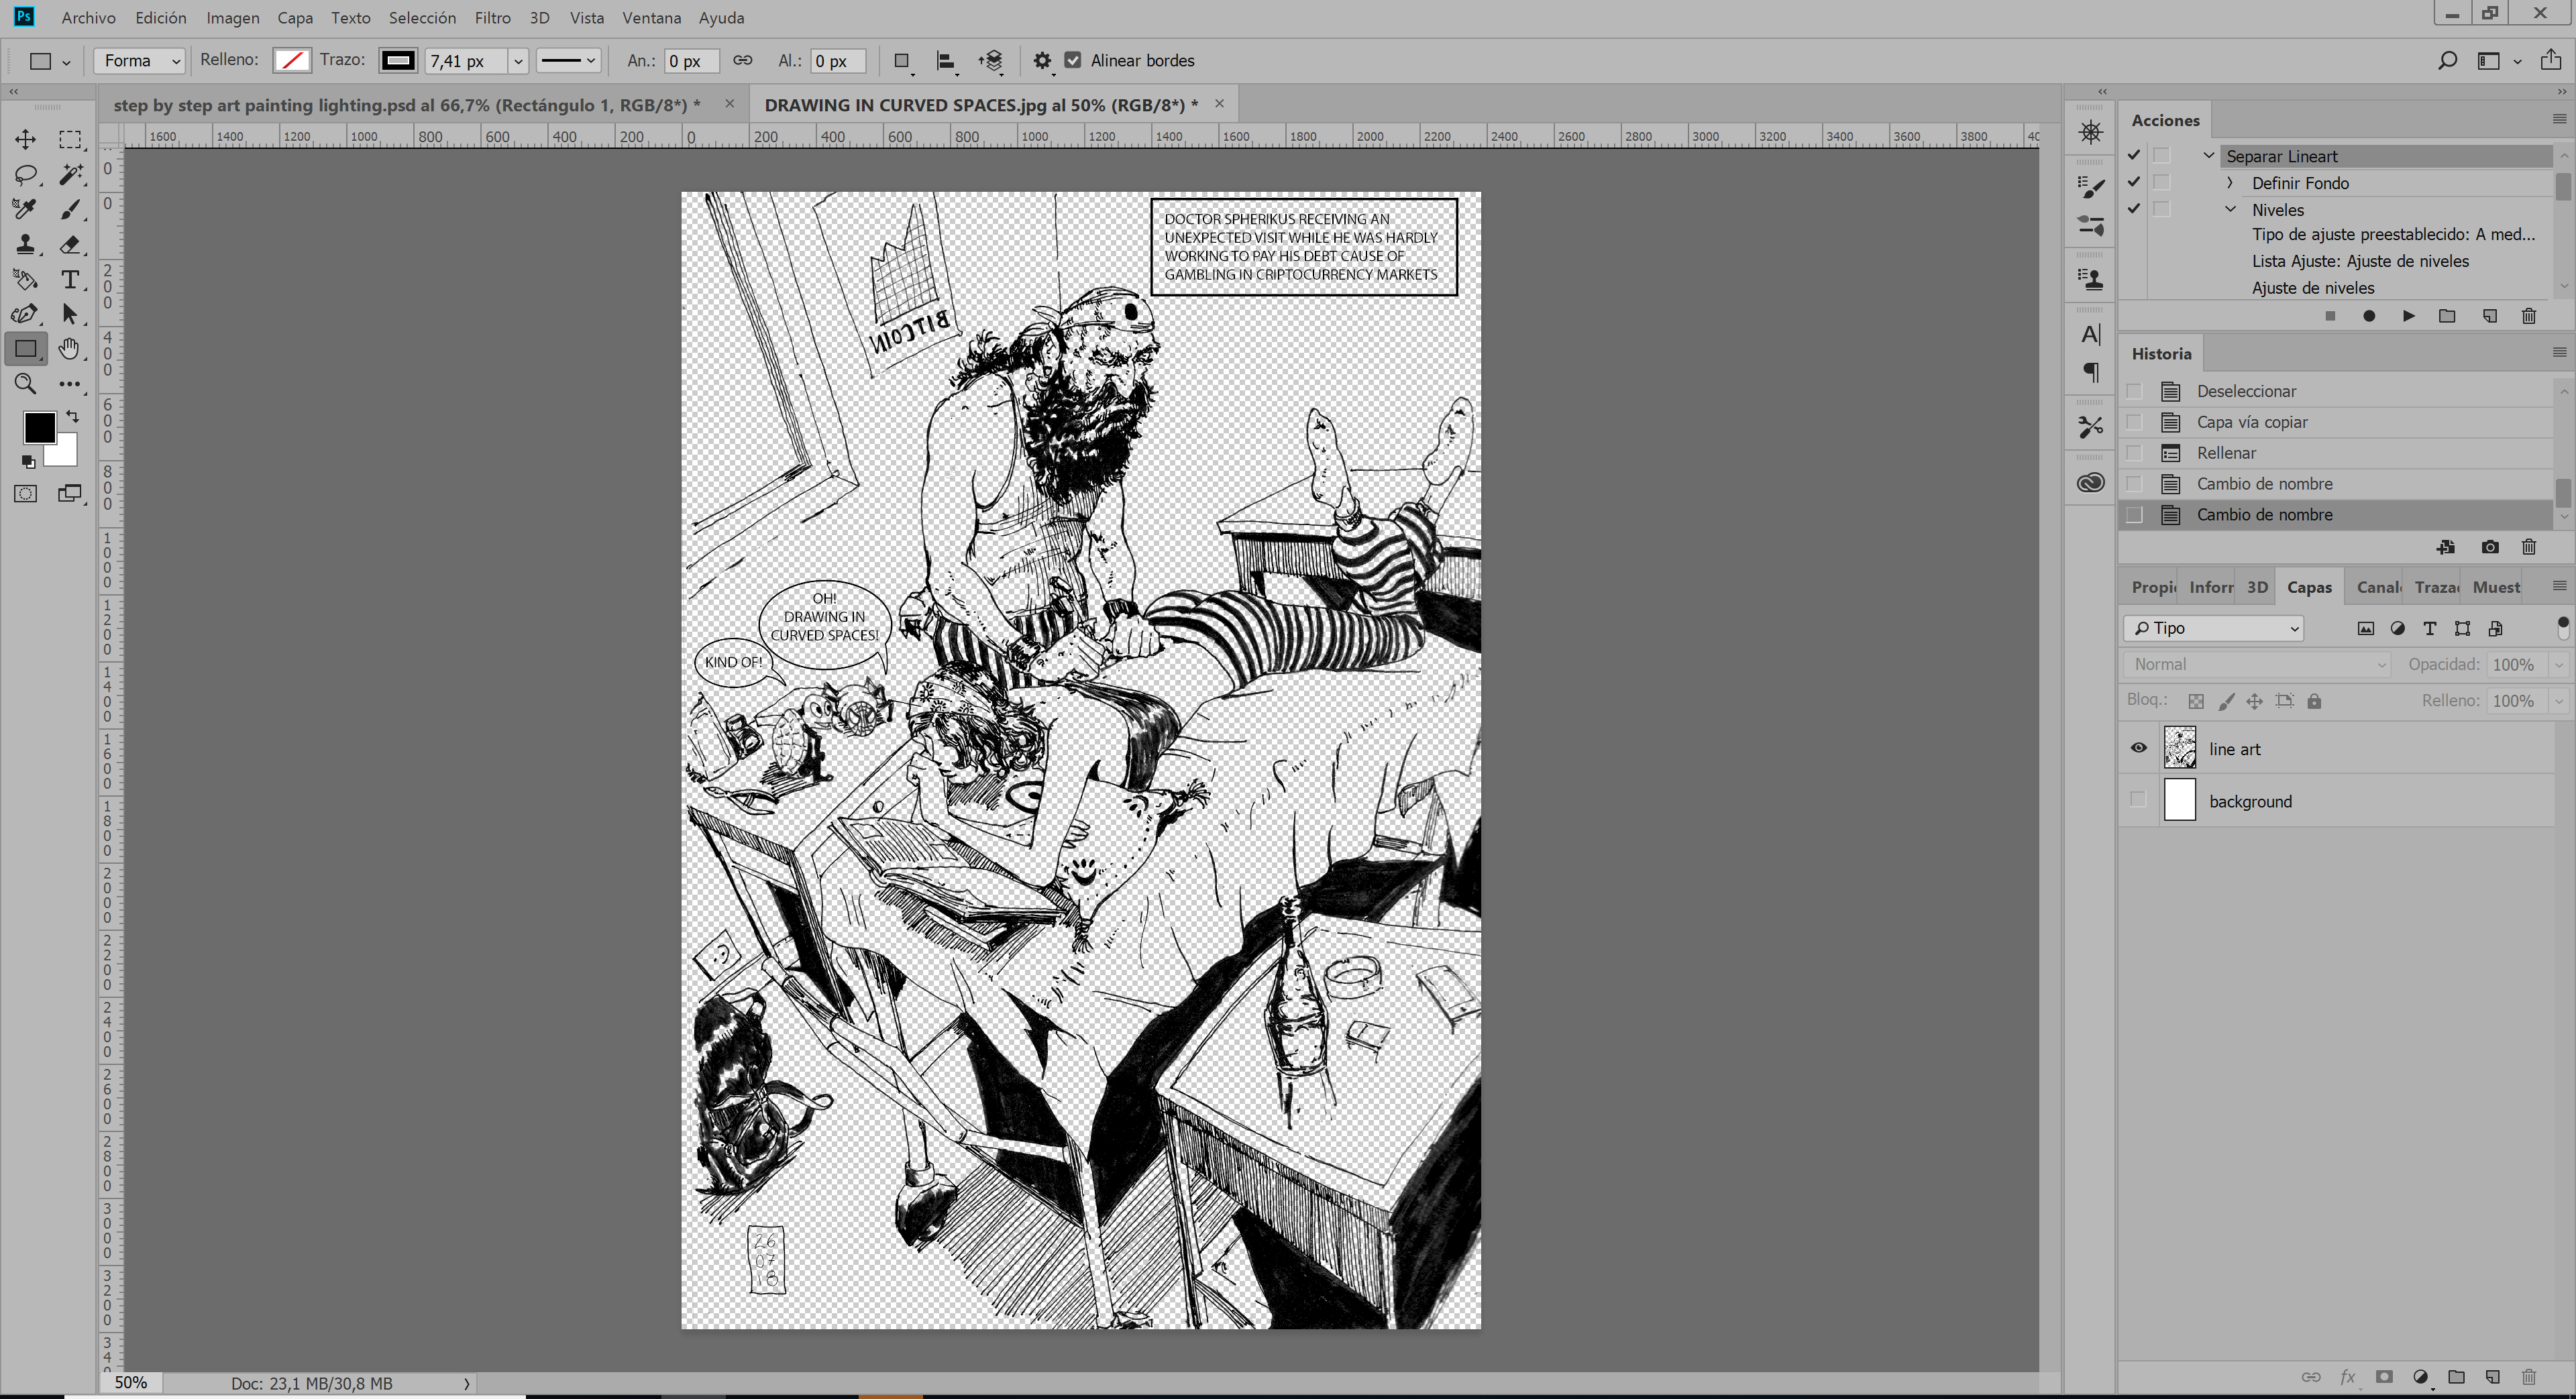Screen dimensions: 2576x1399
Task: Uncheck Alinear bordes checkbox
Action: [1073, 61]
